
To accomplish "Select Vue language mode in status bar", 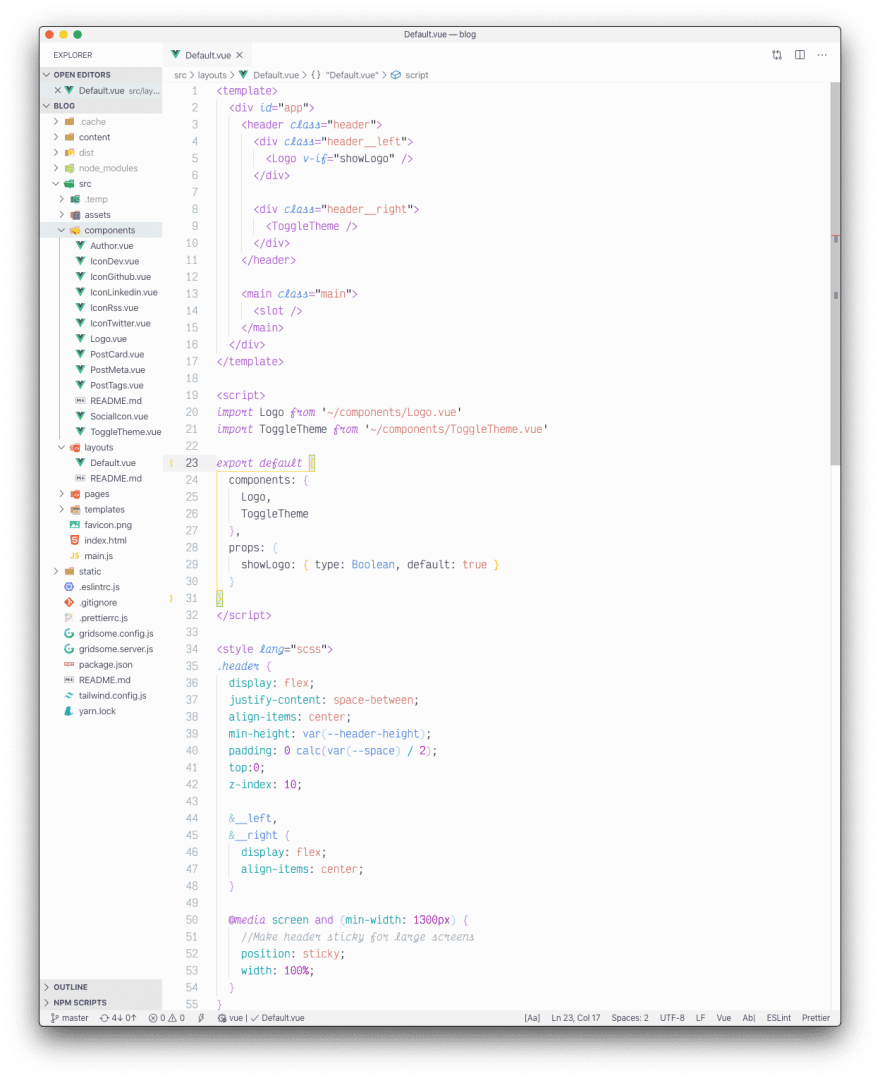I will 723,1018.
